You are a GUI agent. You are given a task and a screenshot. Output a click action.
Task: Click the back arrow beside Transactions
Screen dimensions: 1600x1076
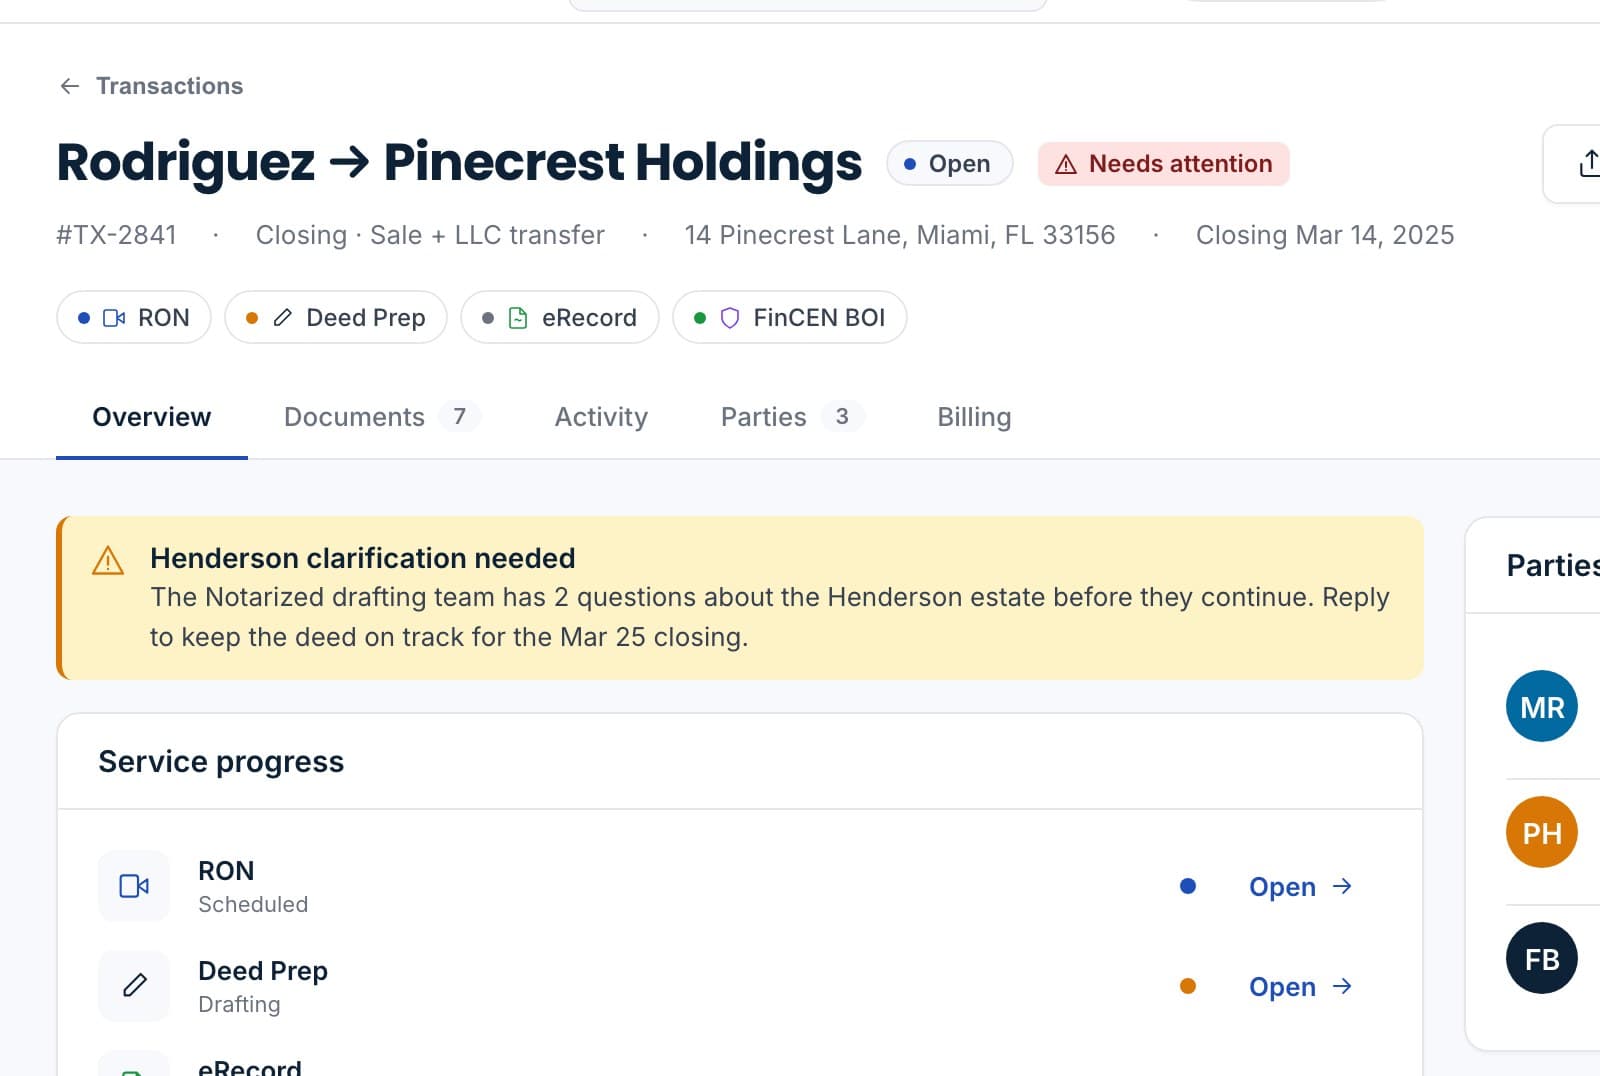69,86
